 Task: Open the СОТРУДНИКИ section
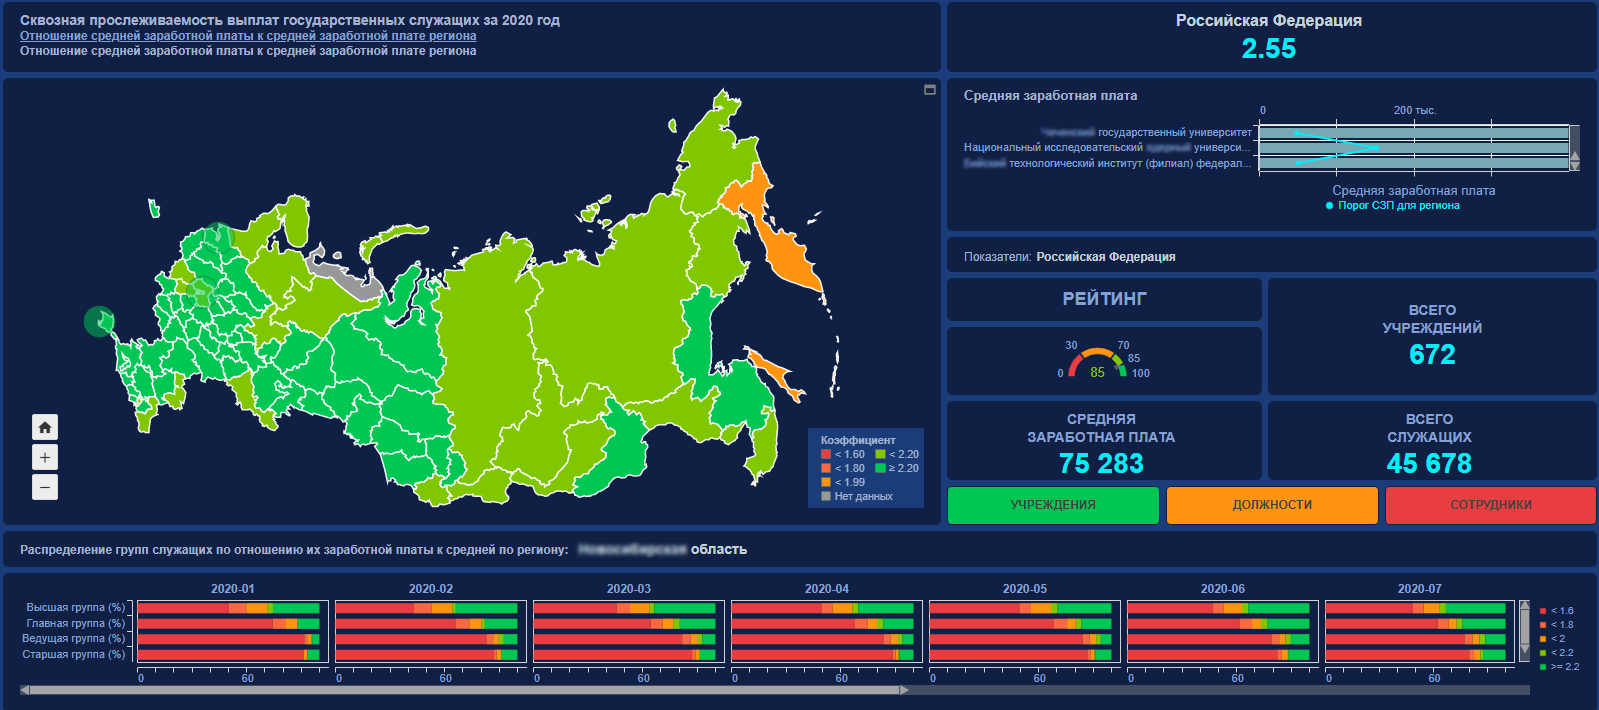[x=1490, y=505]
